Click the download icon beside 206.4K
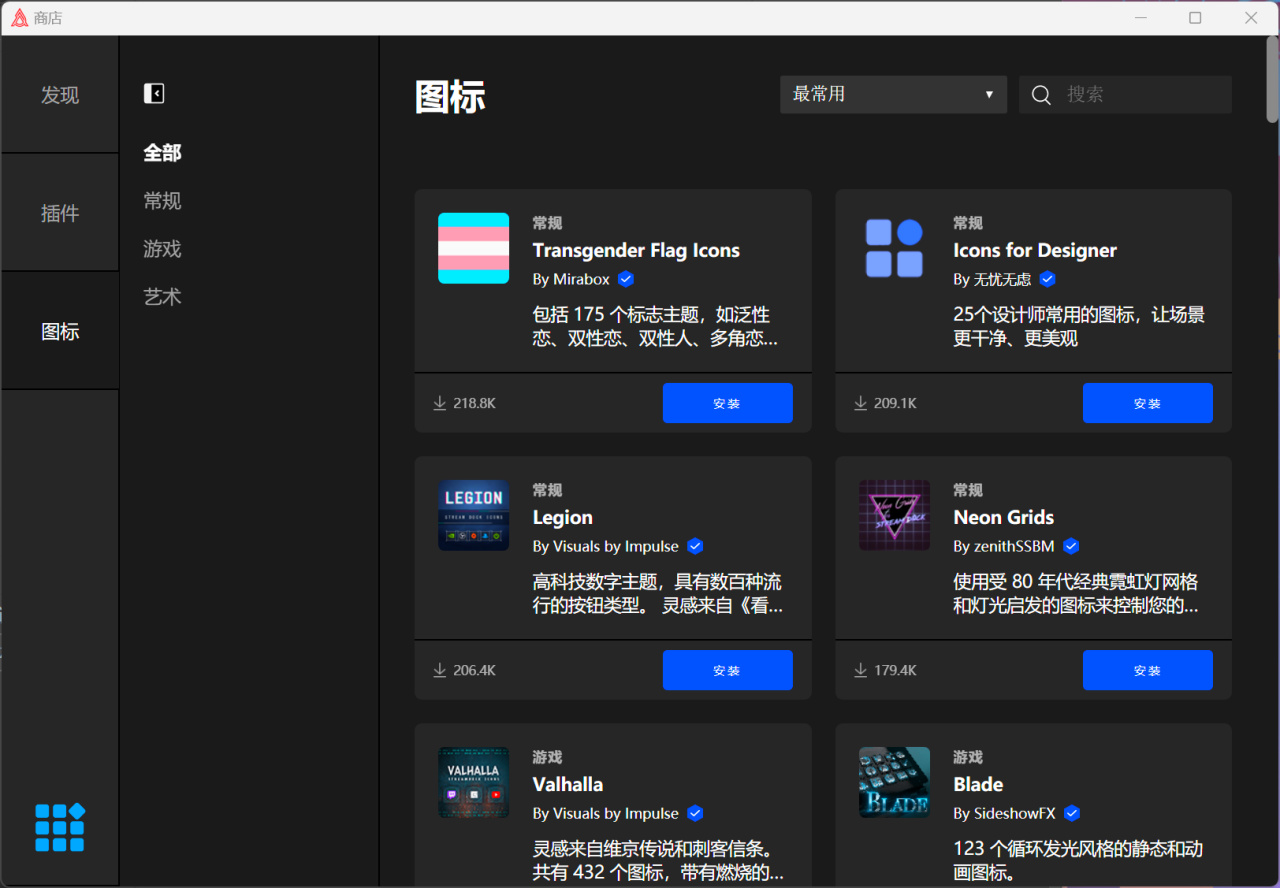 pyautogui.click(x=439, y=670)
